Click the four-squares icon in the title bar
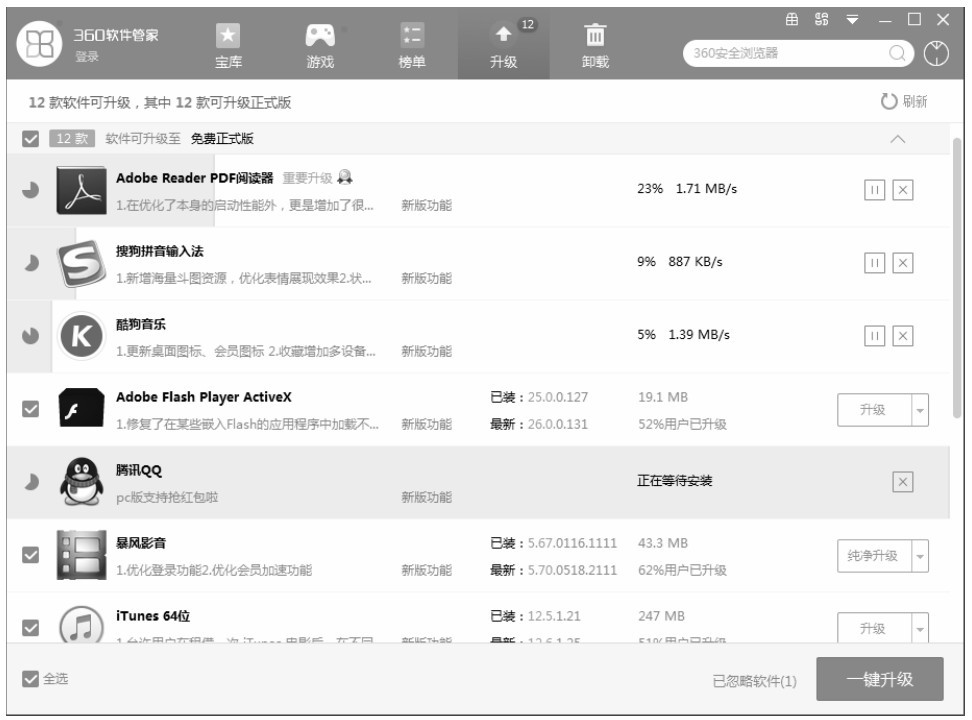The image size is (972, 720). click(821, 19)
